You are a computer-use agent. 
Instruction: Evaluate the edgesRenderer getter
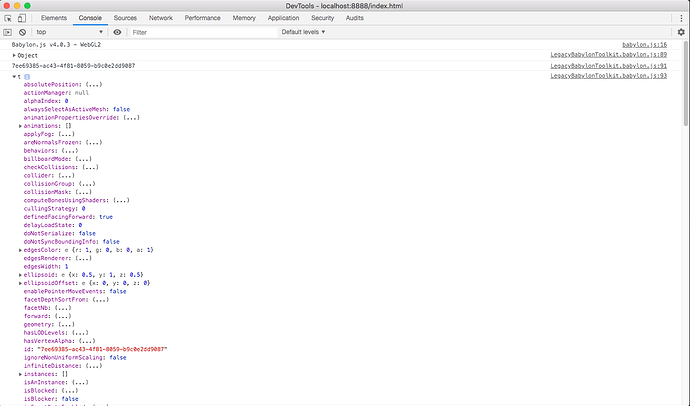click(x=83, y=259)
